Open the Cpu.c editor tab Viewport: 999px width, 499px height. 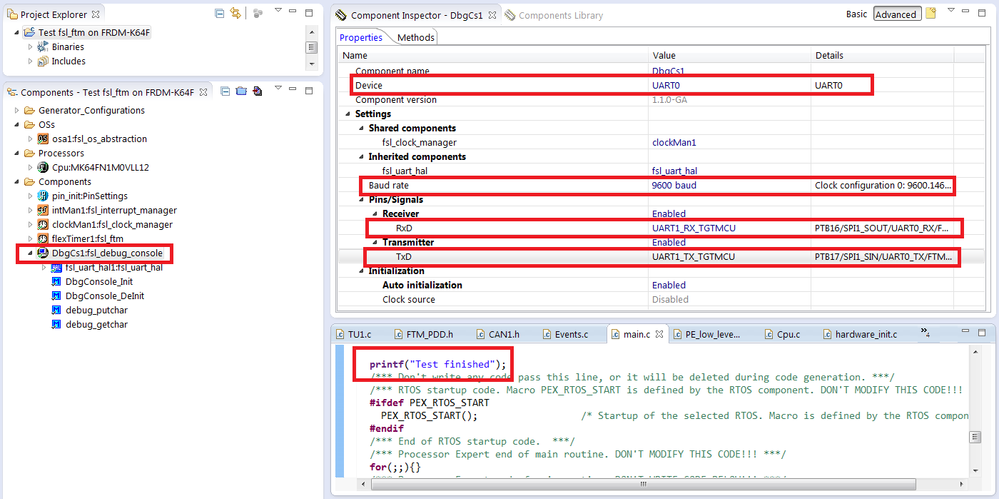tap(782, 333)
